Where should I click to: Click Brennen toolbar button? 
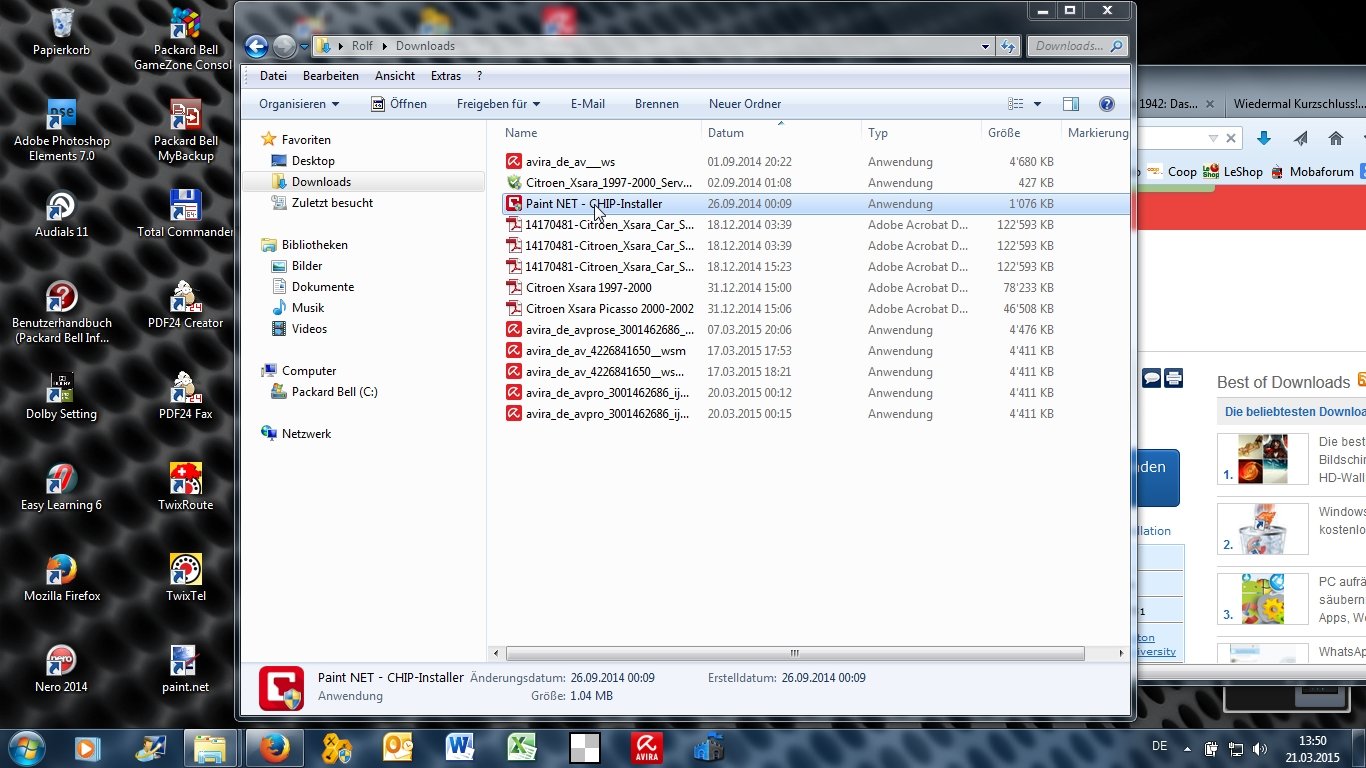tap(657, 104)
